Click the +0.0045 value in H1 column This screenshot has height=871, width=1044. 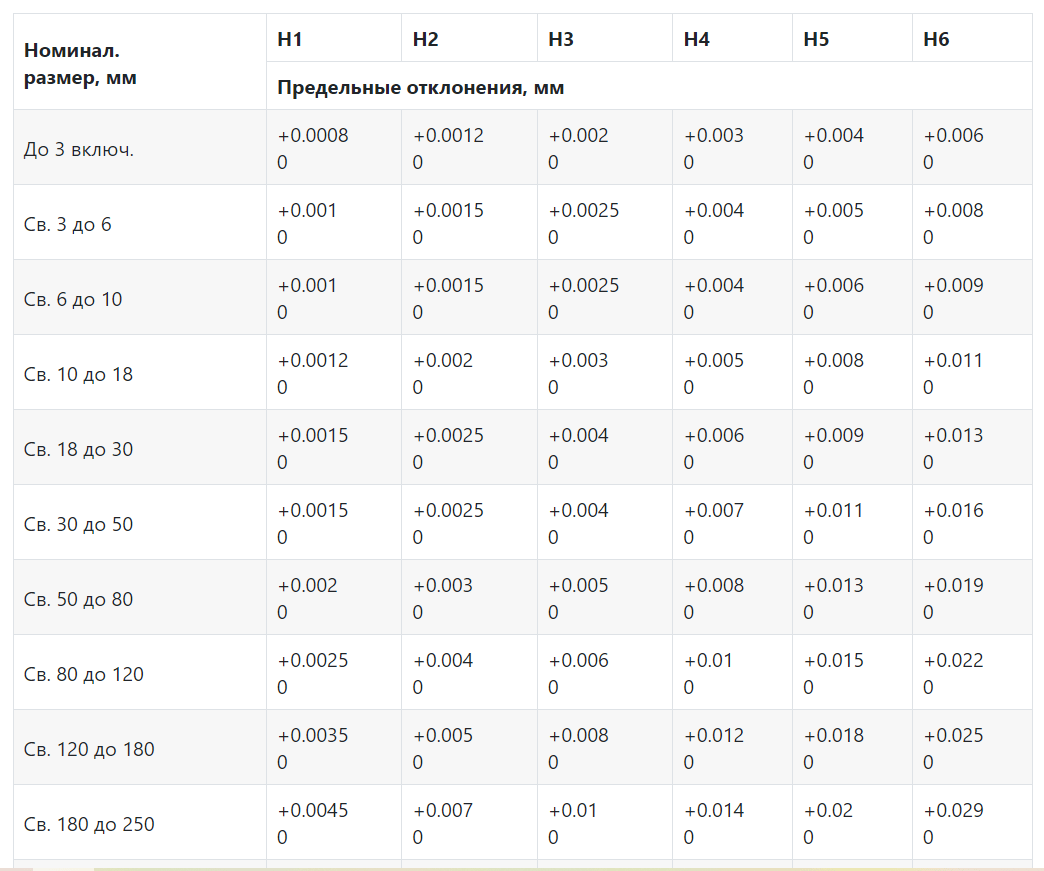pos(313,811)
